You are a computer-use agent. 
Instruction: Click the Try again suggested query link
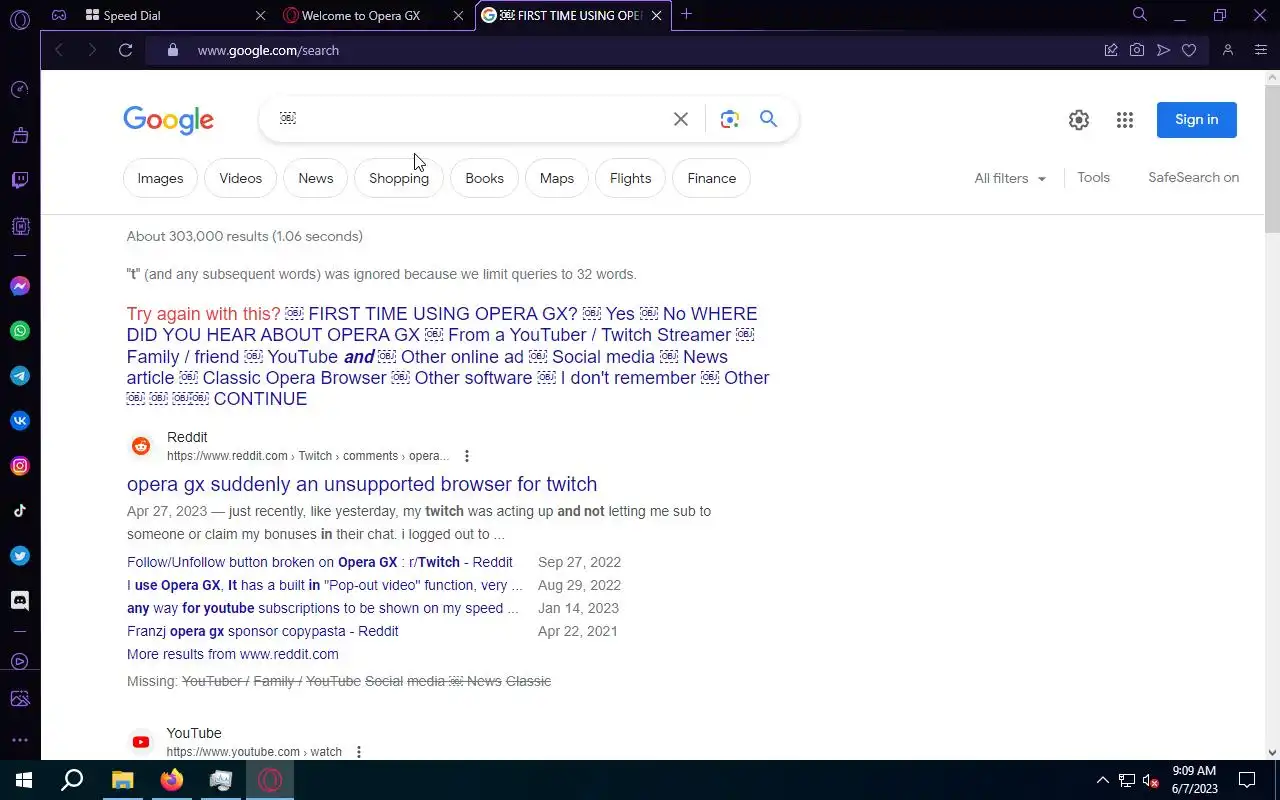click(x=448, y=356)
